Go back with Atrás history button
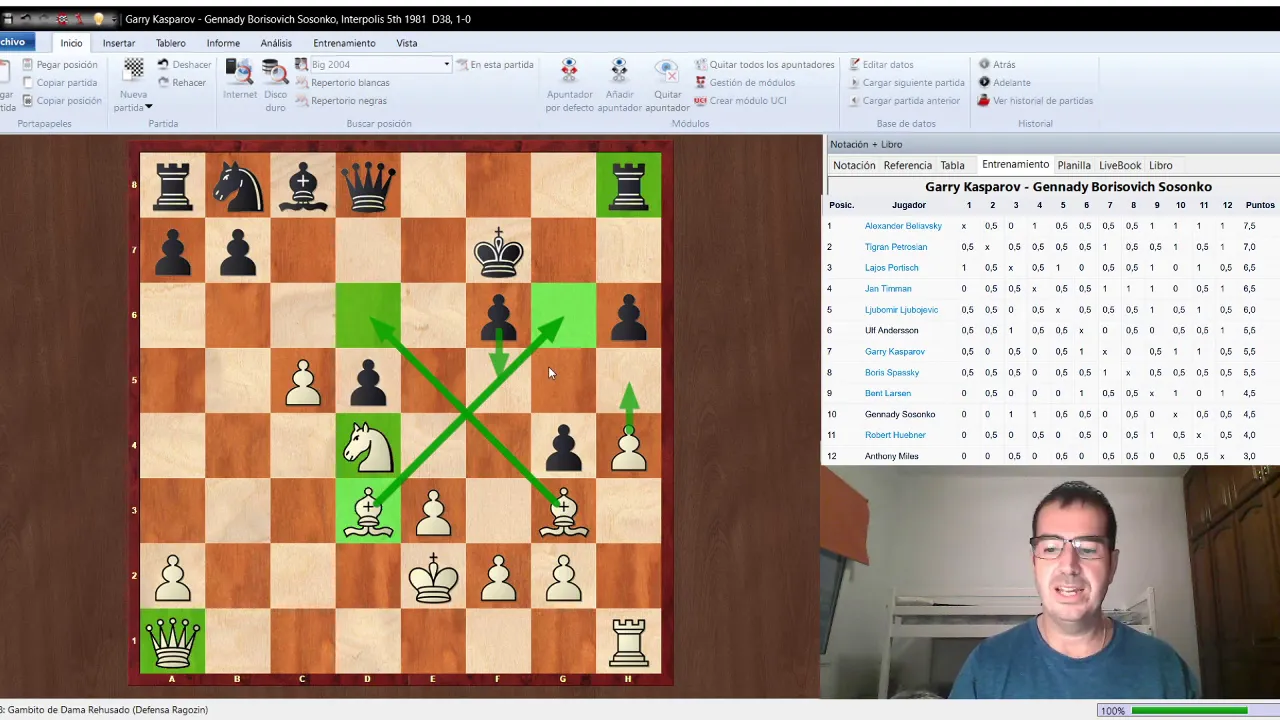 point(997,64)
